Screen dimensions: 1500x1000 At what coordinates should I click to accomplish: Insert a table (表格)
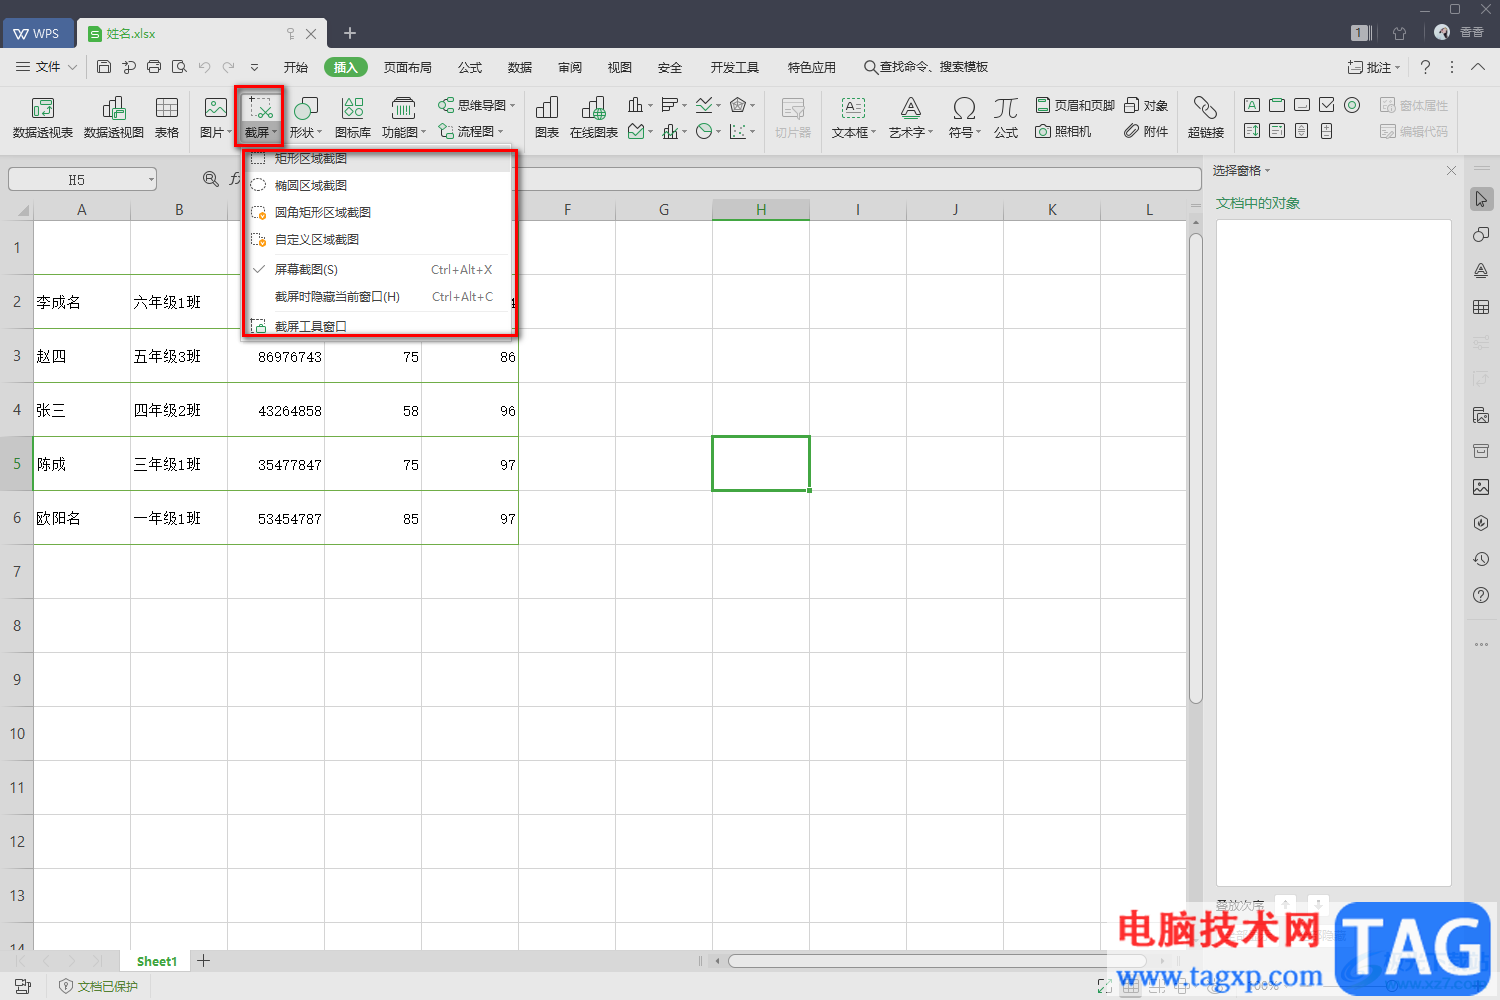167,117
